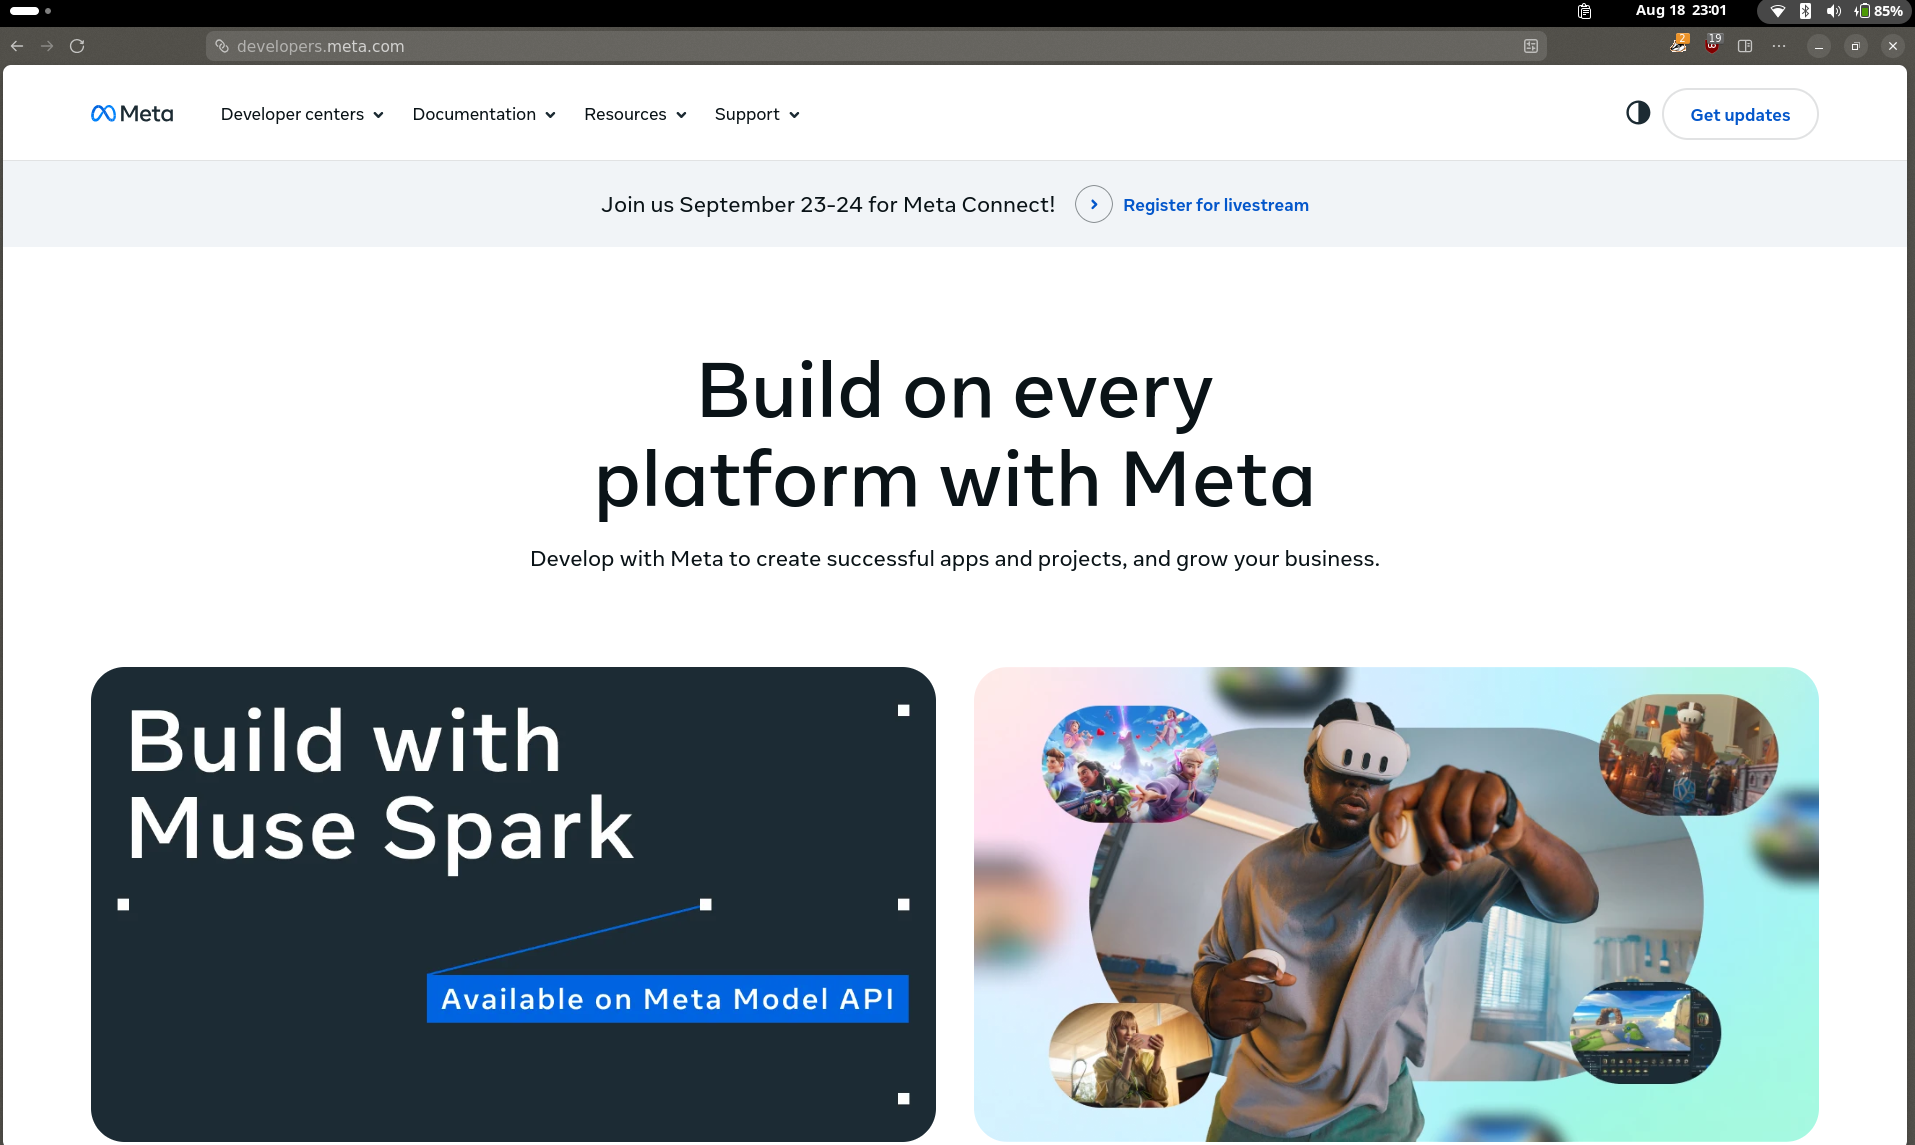This screenshot has height=1145, width=1915.
Task: Click the volume speaker icon
Action: [1833, 11]
